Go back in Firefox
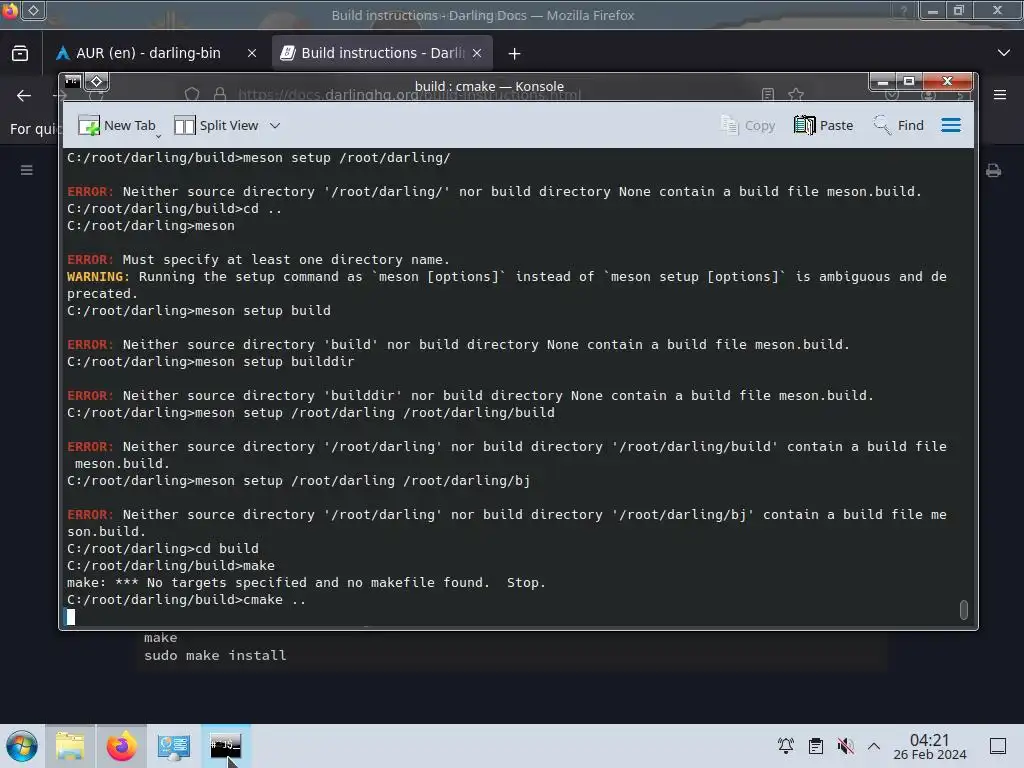The width and height of the screenshot is (1024, 768). click(x=24, y=95)
